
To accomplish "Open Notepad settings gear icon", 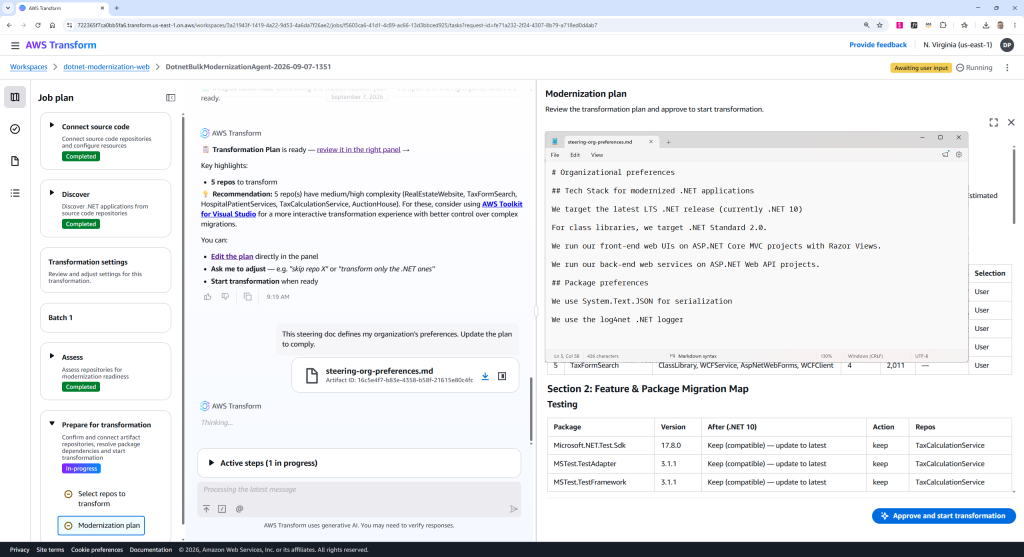I will click(959, 155).
